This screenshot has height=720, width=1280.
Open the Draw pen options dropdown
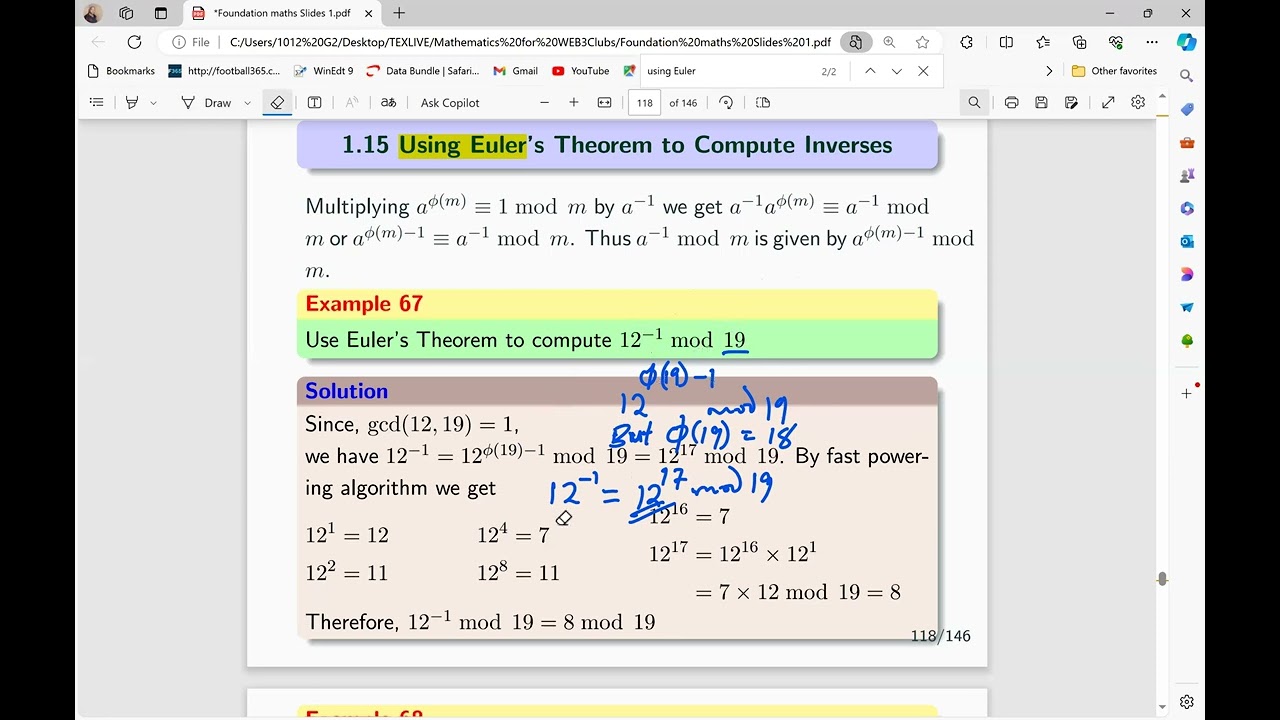[x=247, y=102]
